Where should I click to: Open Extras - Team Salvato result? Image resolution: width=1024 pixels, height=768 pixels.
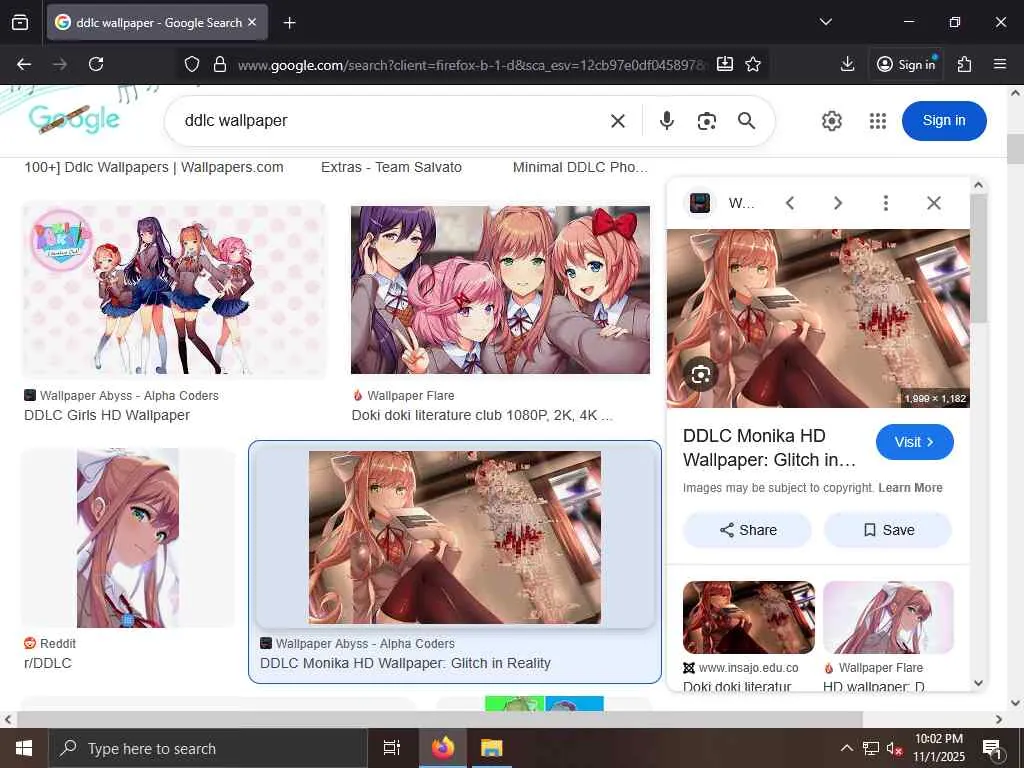(391, 167)
